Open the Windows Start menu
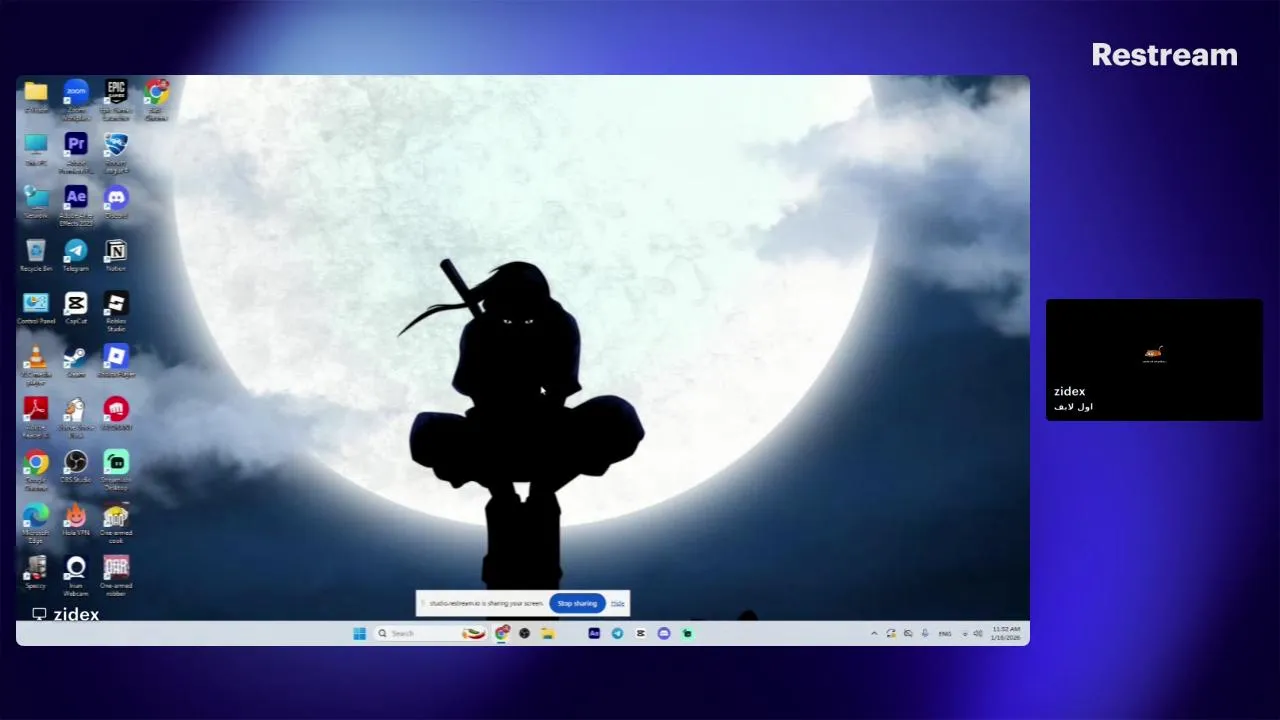The width and height of the screenshot is (1280, 720). pyautogui.click(x=359, y=633)
